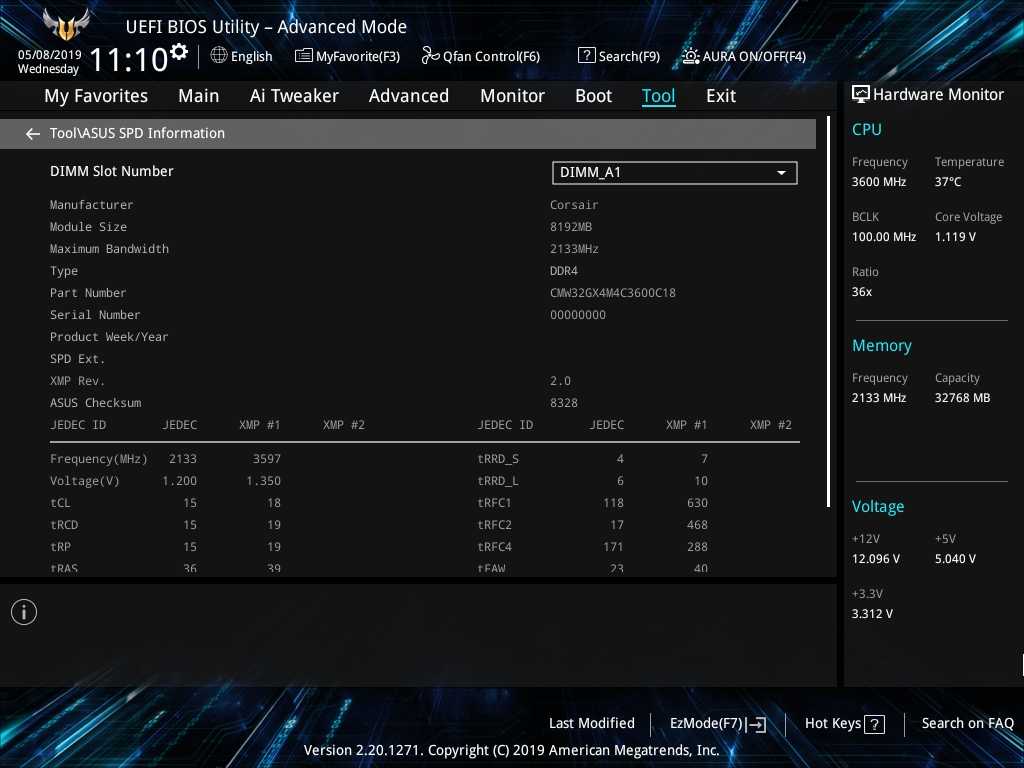Image resolution: width=1024 pixels, height=768 pixels.
Task: Click the DIMM_A1 dropdown arrow
Action: [781, 173]
